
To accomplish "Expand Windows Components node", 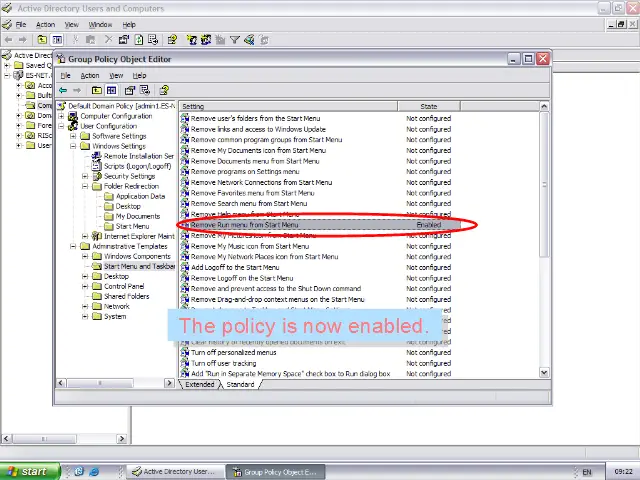I will point(85,256).
